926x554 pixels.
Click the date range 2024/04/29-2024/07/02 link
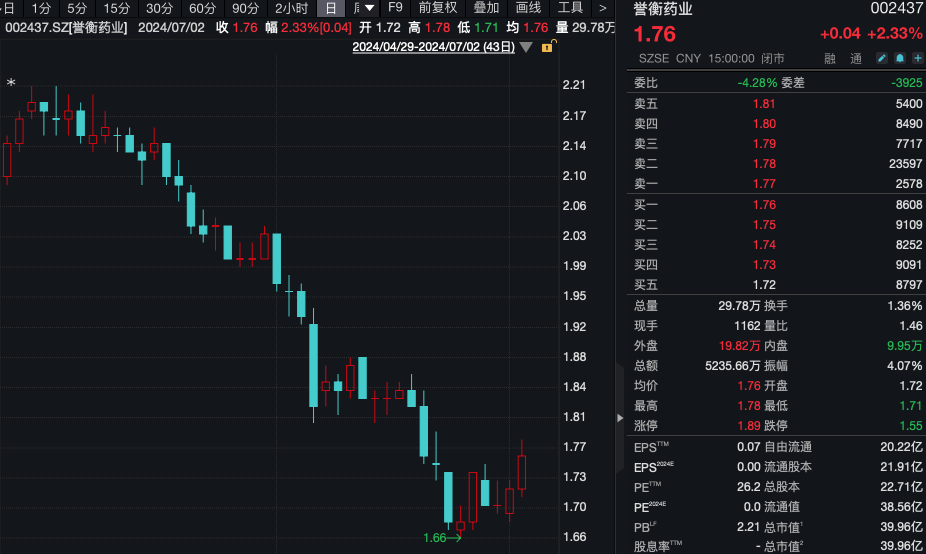coord(434,47)
